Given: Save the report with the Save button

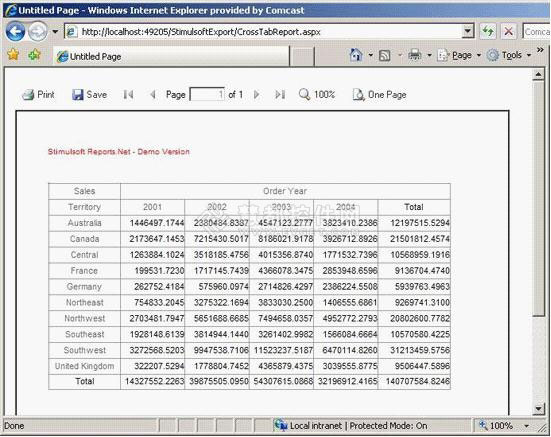Looking at the screenshot, I should (89, 94).
